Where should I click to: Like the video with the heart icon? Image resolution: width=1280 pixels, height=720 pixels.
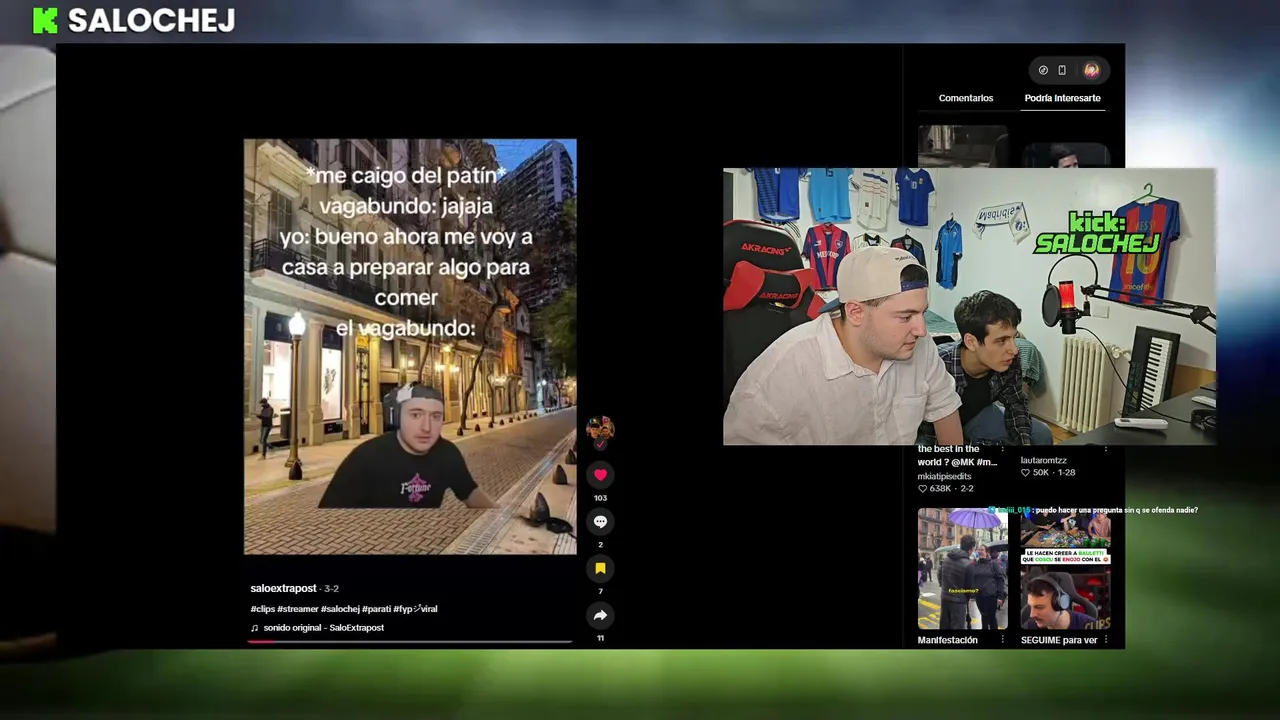tap(600, 475)
